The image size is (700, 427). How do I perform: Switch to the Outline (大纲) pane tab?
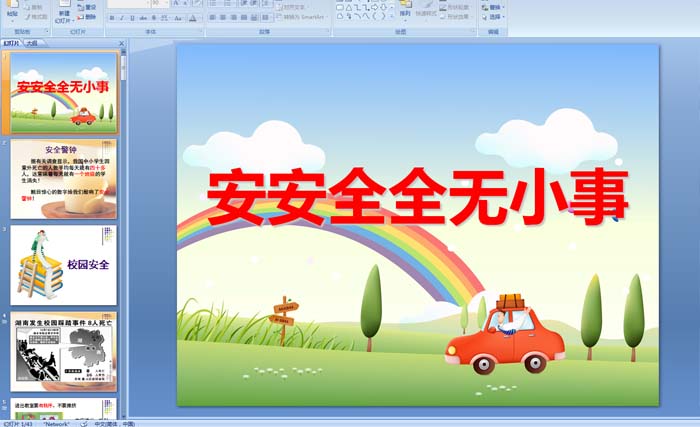coord(31,43)
